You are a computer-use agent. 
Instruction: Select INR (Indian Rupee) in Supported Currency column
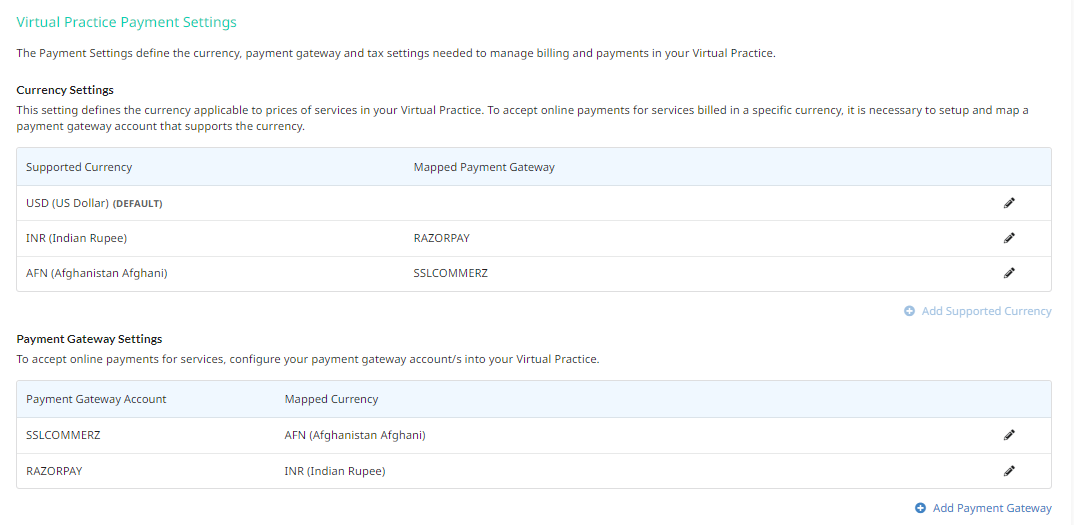[77, 239]
